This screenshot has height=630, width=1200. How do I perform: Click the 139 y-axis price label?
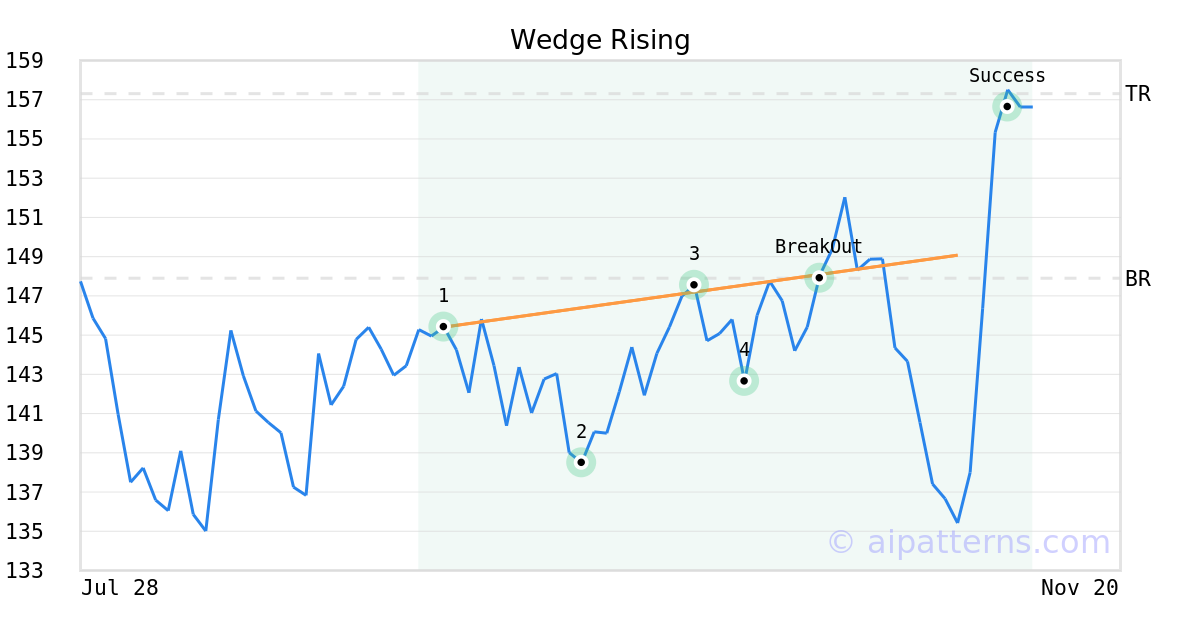click(x=24, y=453)
